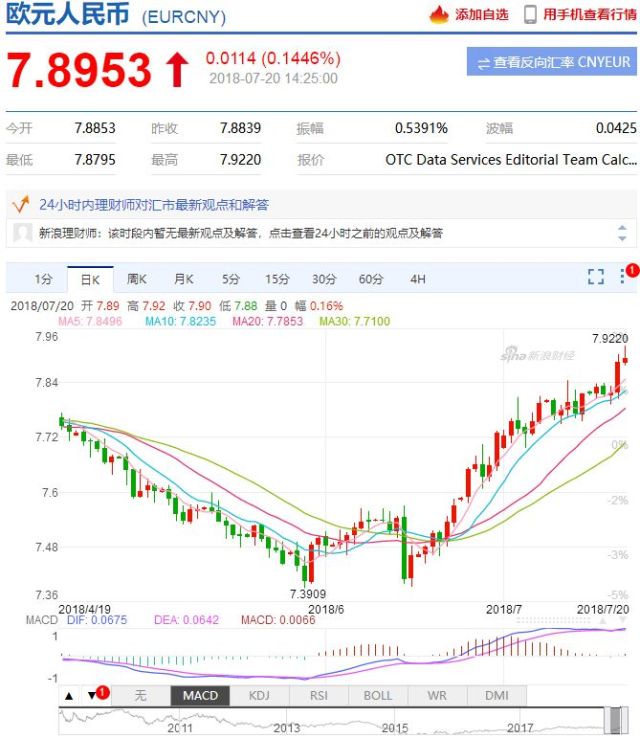
Task: Switch to the 4H chart tab
Action: coord(417,279)
